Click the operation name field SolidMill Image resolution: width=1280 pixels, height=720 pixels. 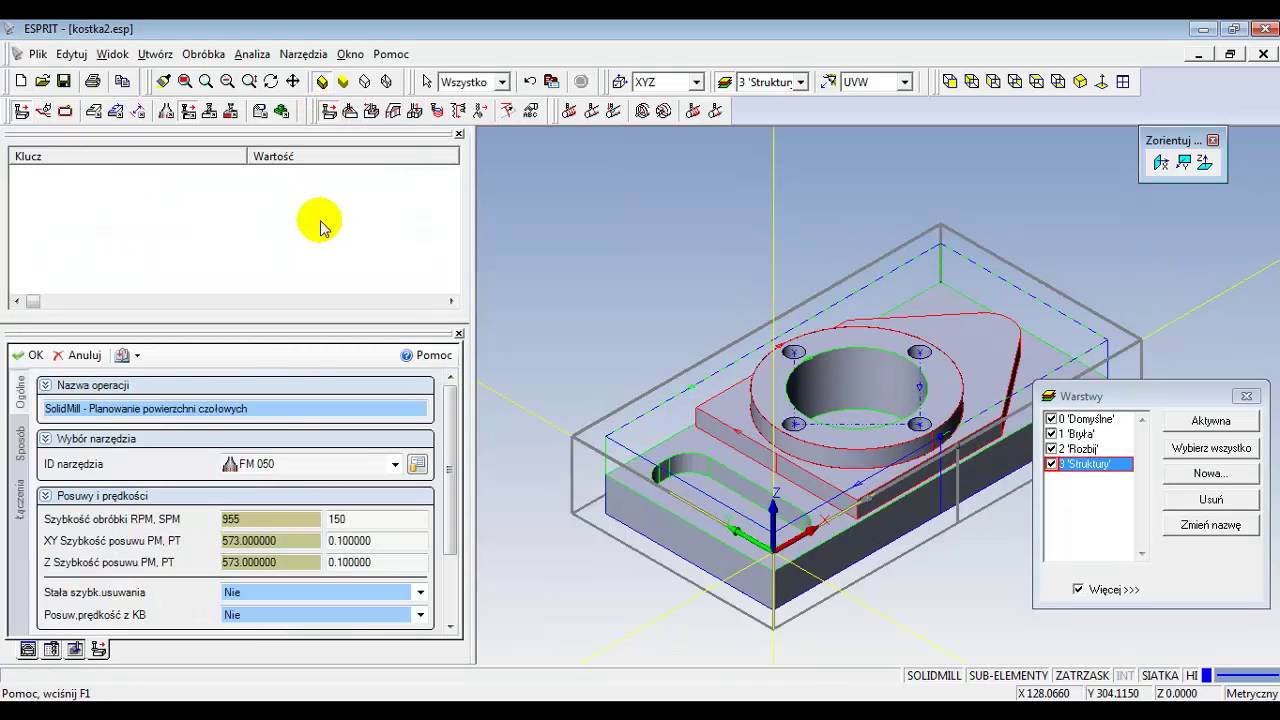pyautogui.click(x=235, y=408)
